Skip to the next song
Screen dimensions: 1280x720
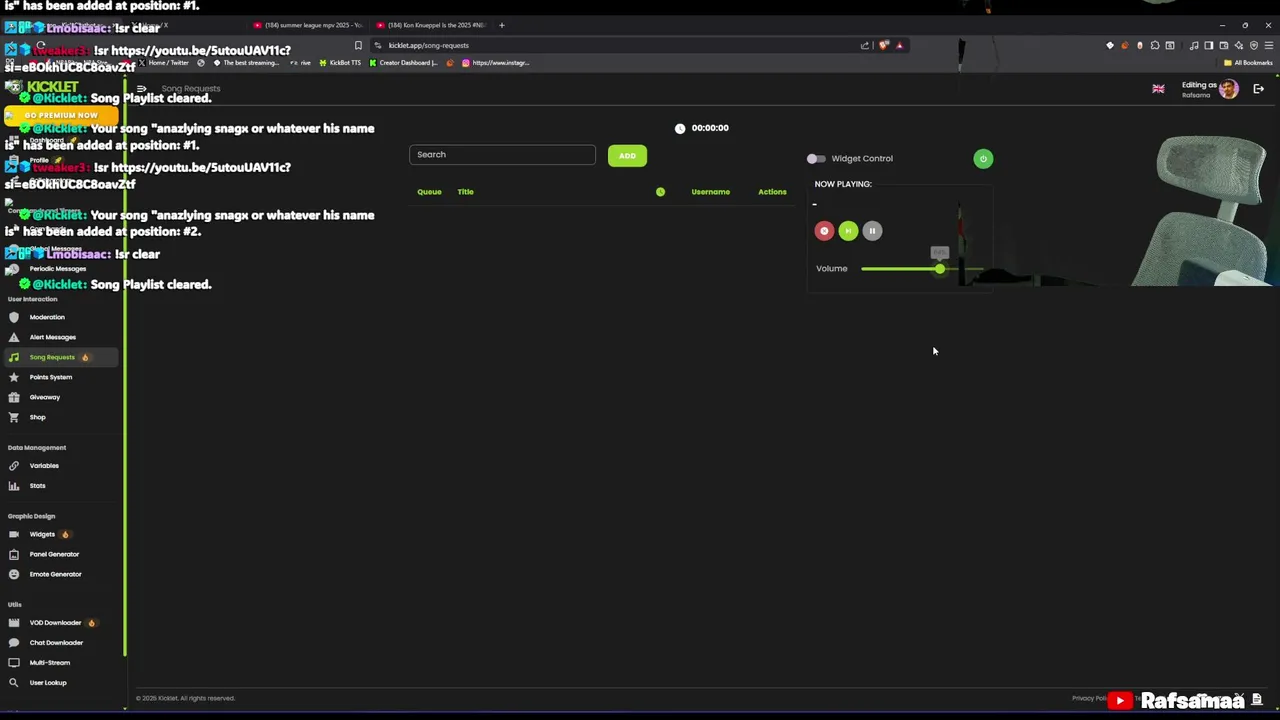coord(848,231)
